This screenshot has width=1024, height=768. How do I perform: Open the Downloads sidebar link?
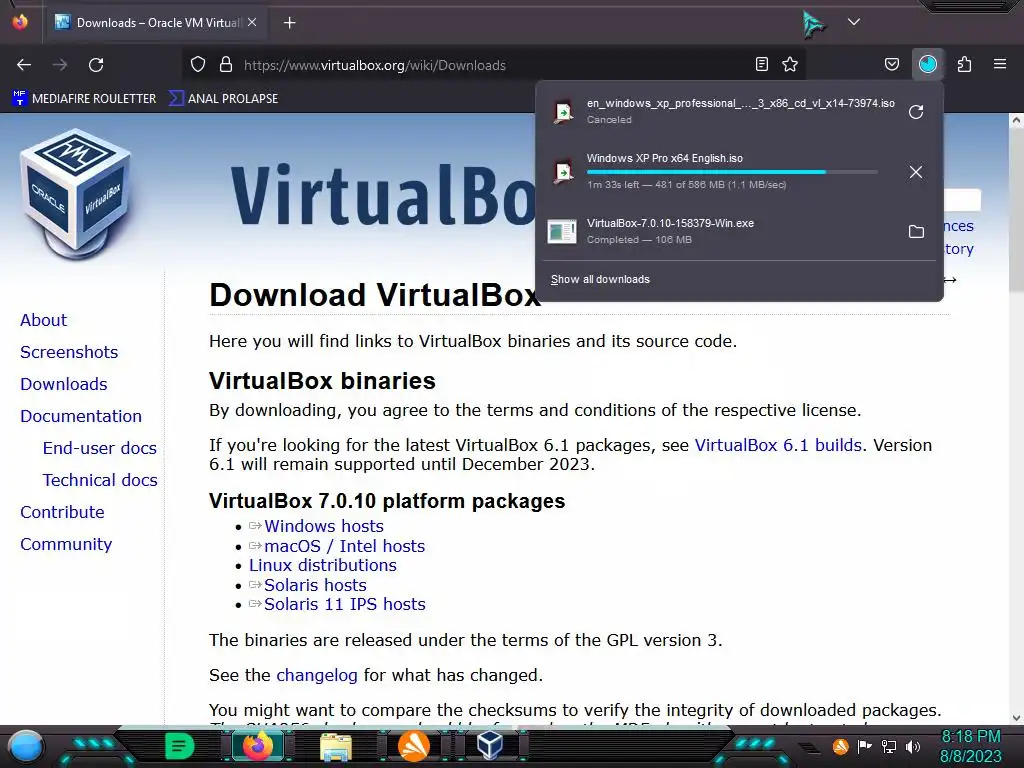(x=63, y=384)
